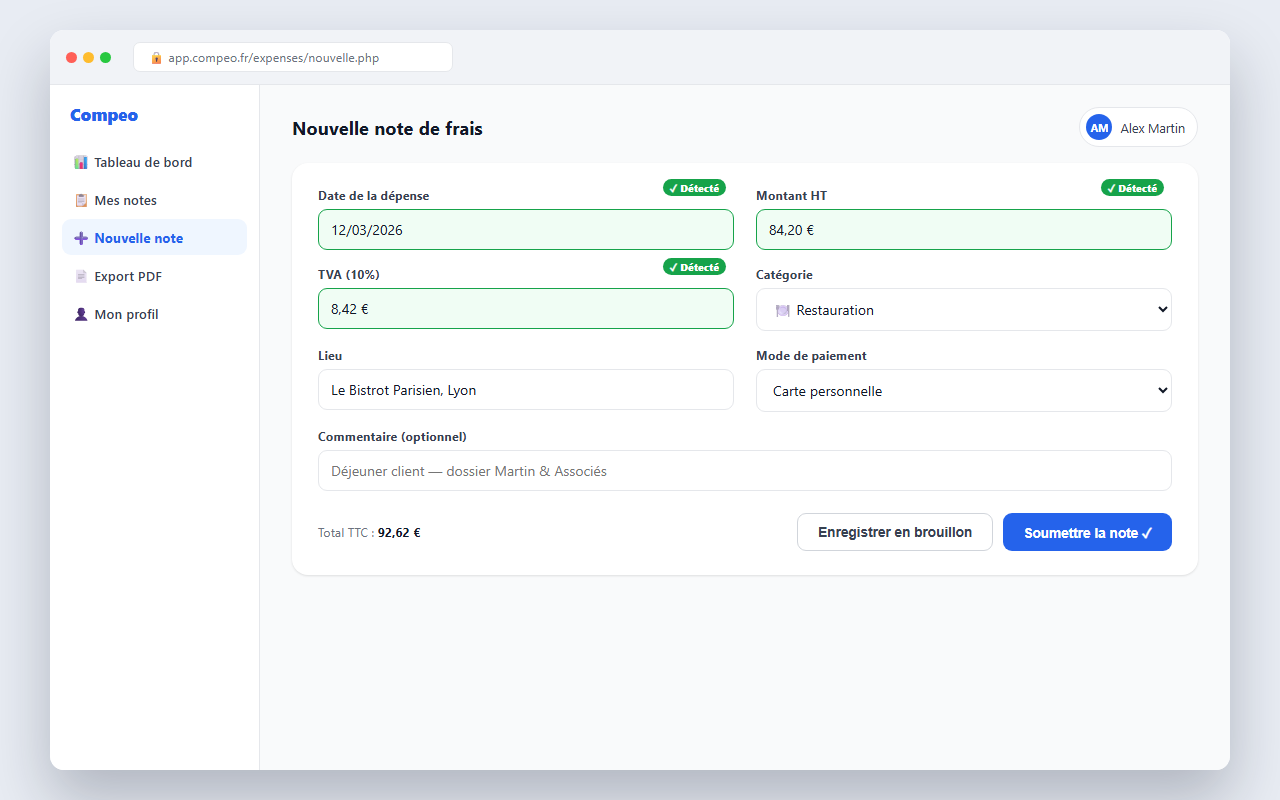This screenshot has width=1280, height=800.
Task: Click the Détecté badge above TVA field
Action: (694, 267)
